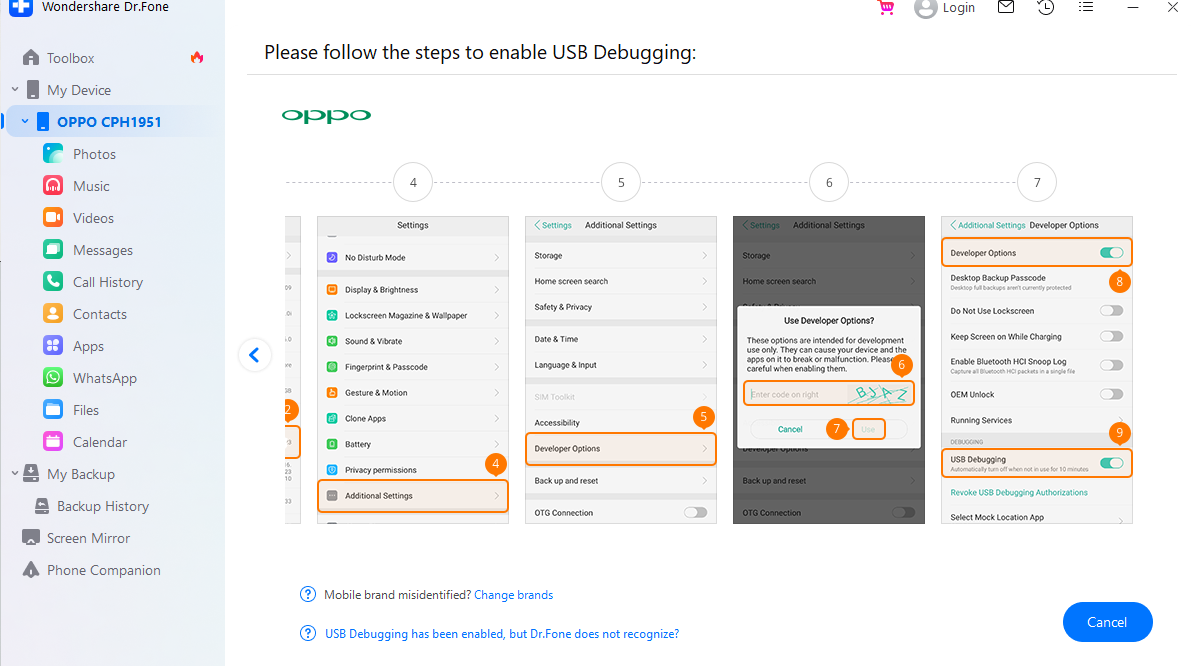Click the Call History phone icon
This screenshot has height=666, width=1192.
click(x=53, y=281)
